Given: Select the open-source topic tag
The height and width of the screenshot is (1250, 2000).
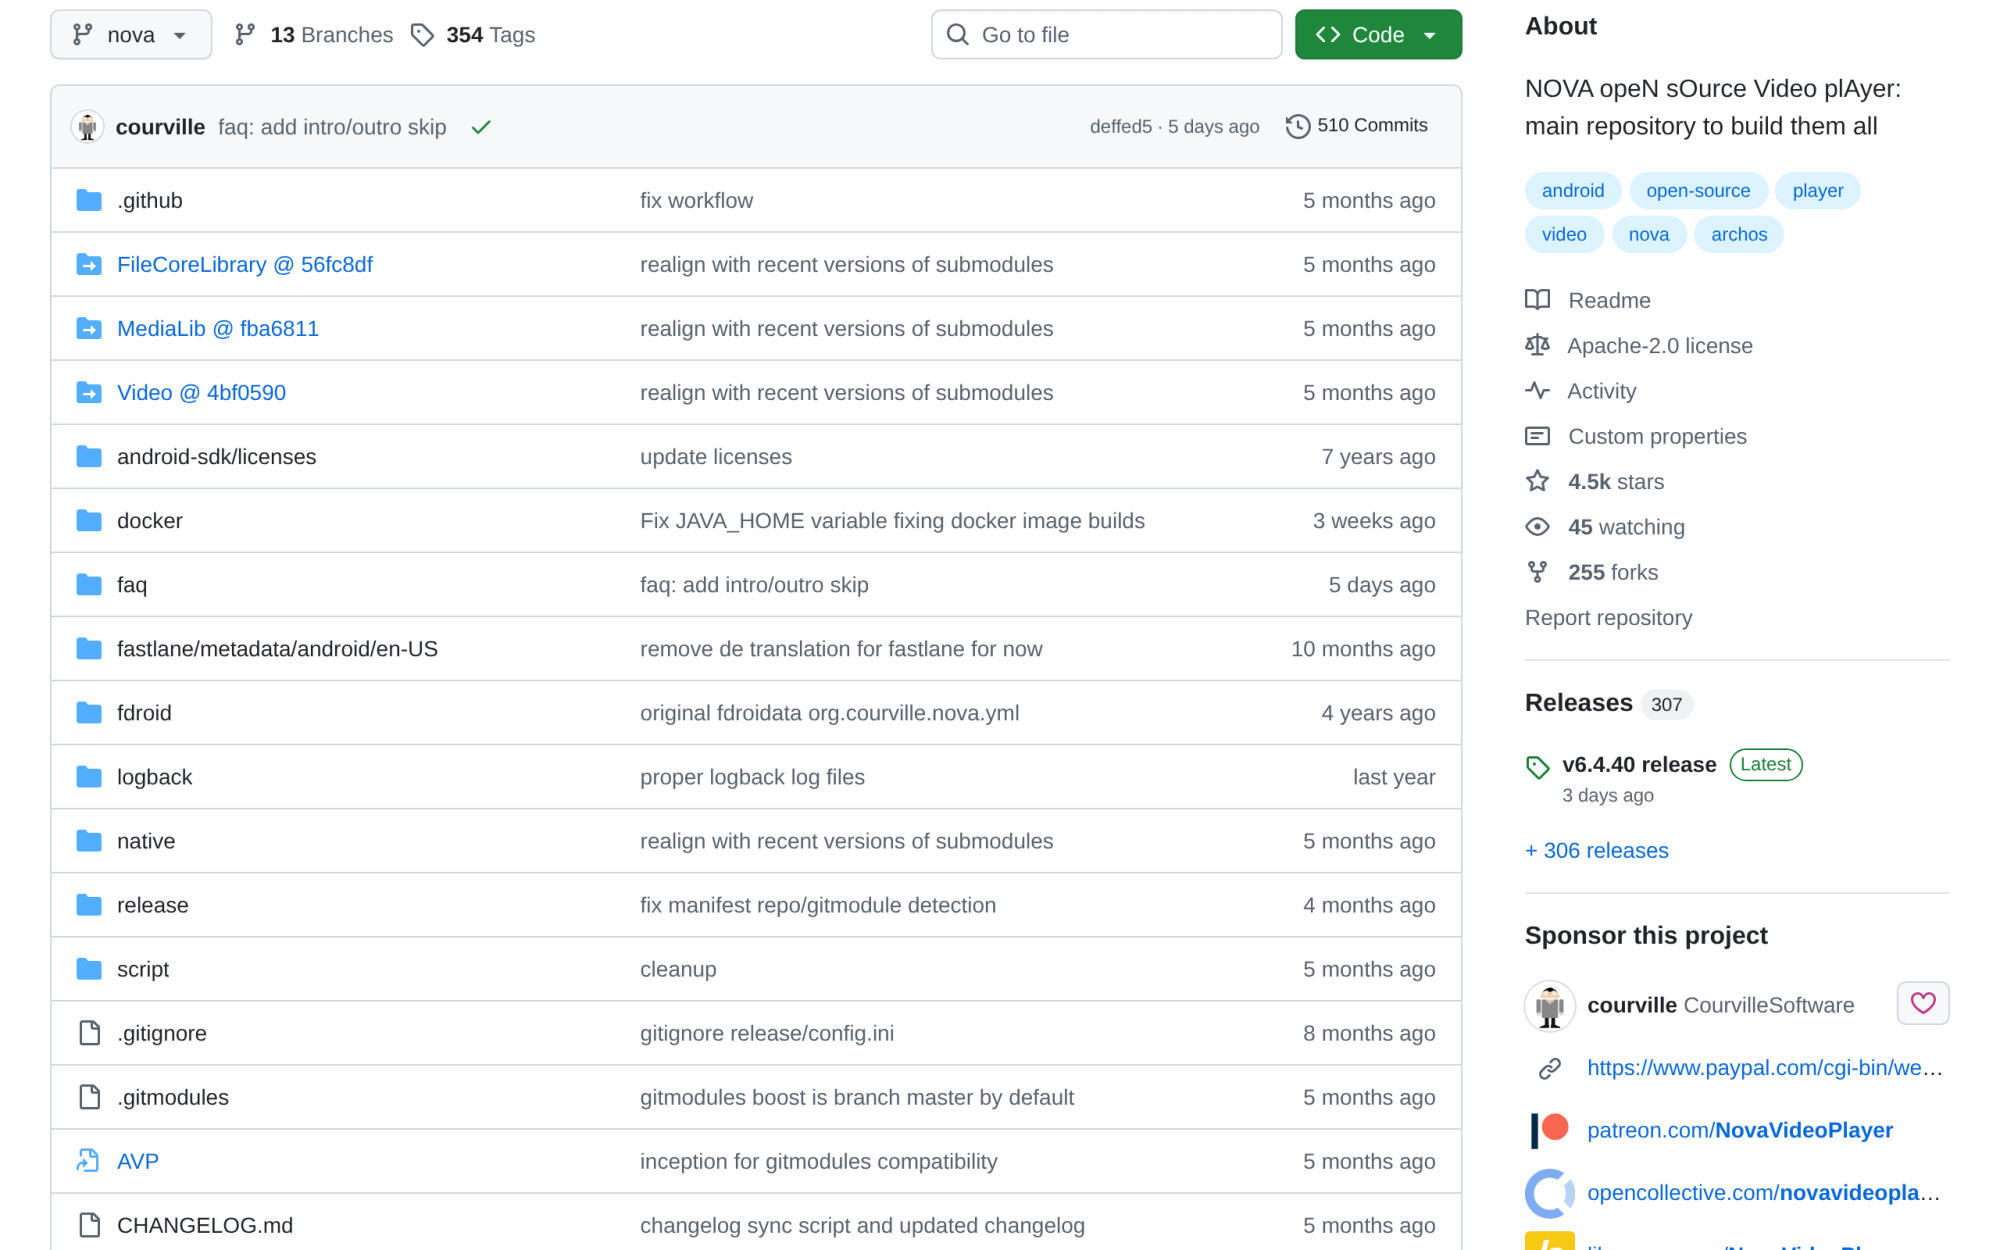Looking at the screenshot, I should pyautogui.click(x=1698, y=191).
